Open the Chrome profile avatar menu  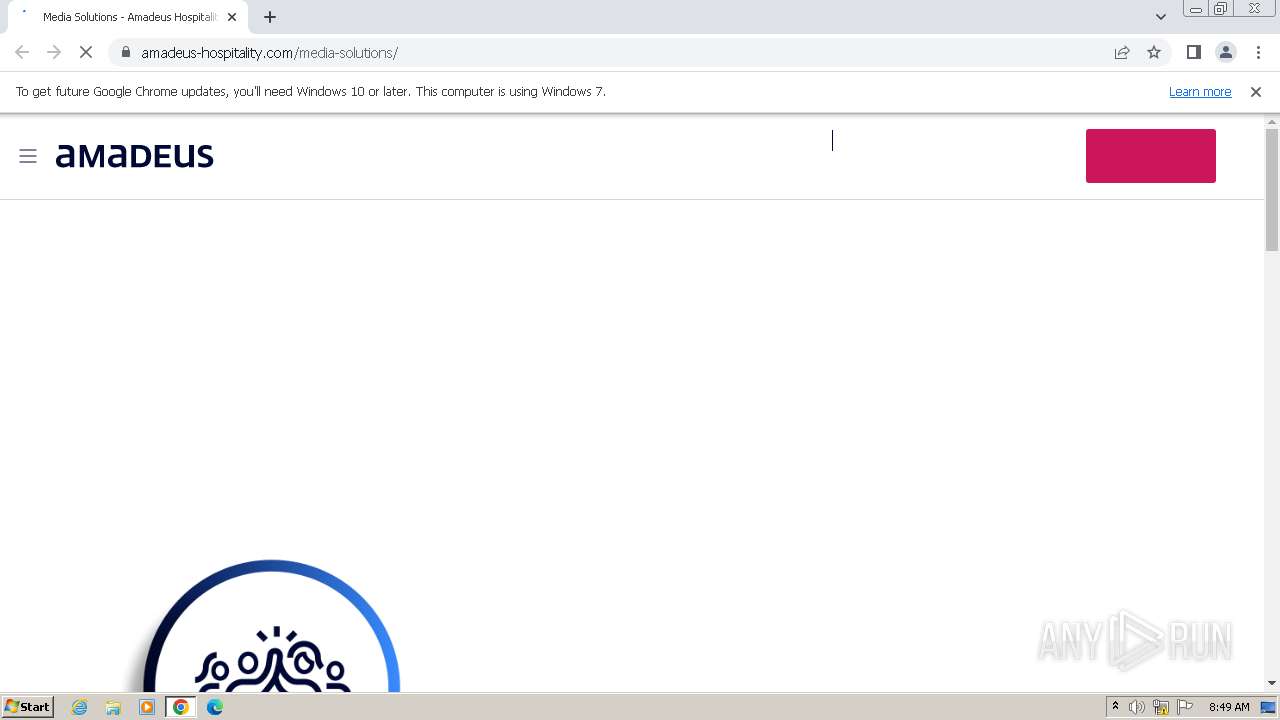point(1226,52)
